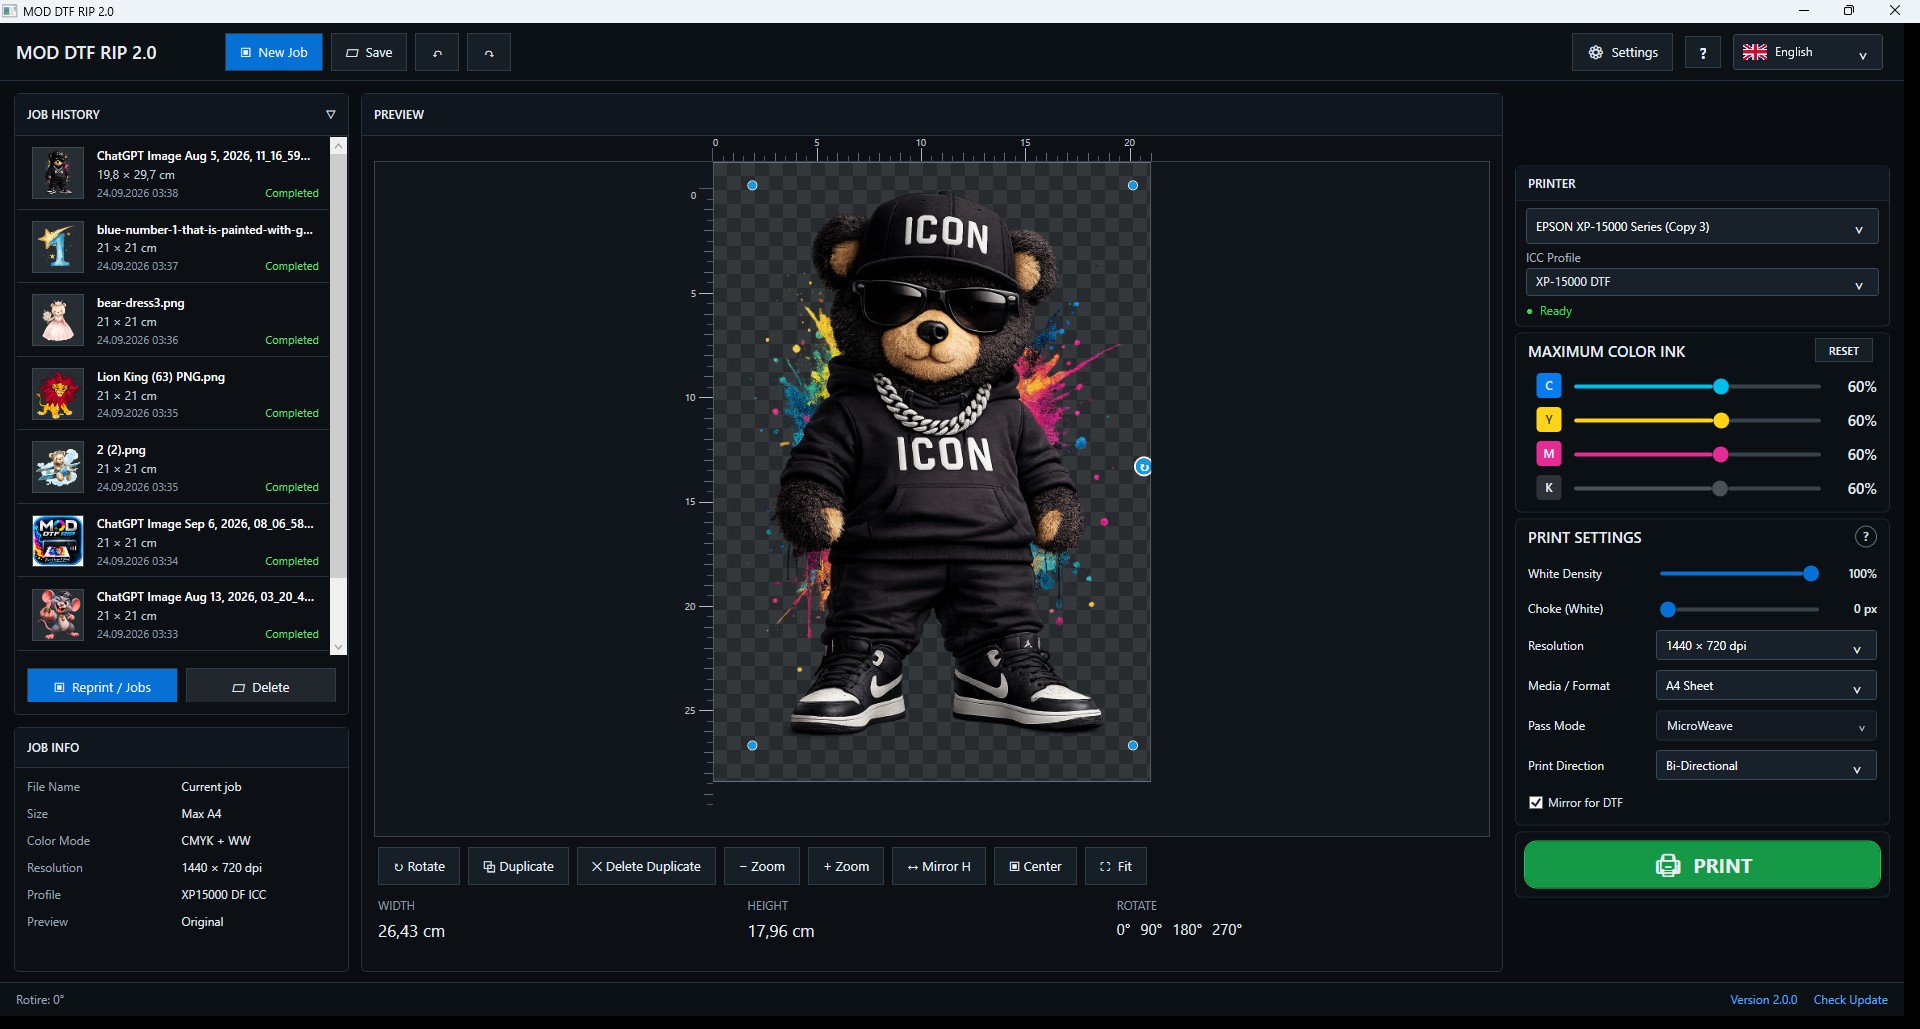Click the undo arrow in the top toolbar
Image resolution: width=1920 pixels, height=1029 pixels.
point(437,53)
